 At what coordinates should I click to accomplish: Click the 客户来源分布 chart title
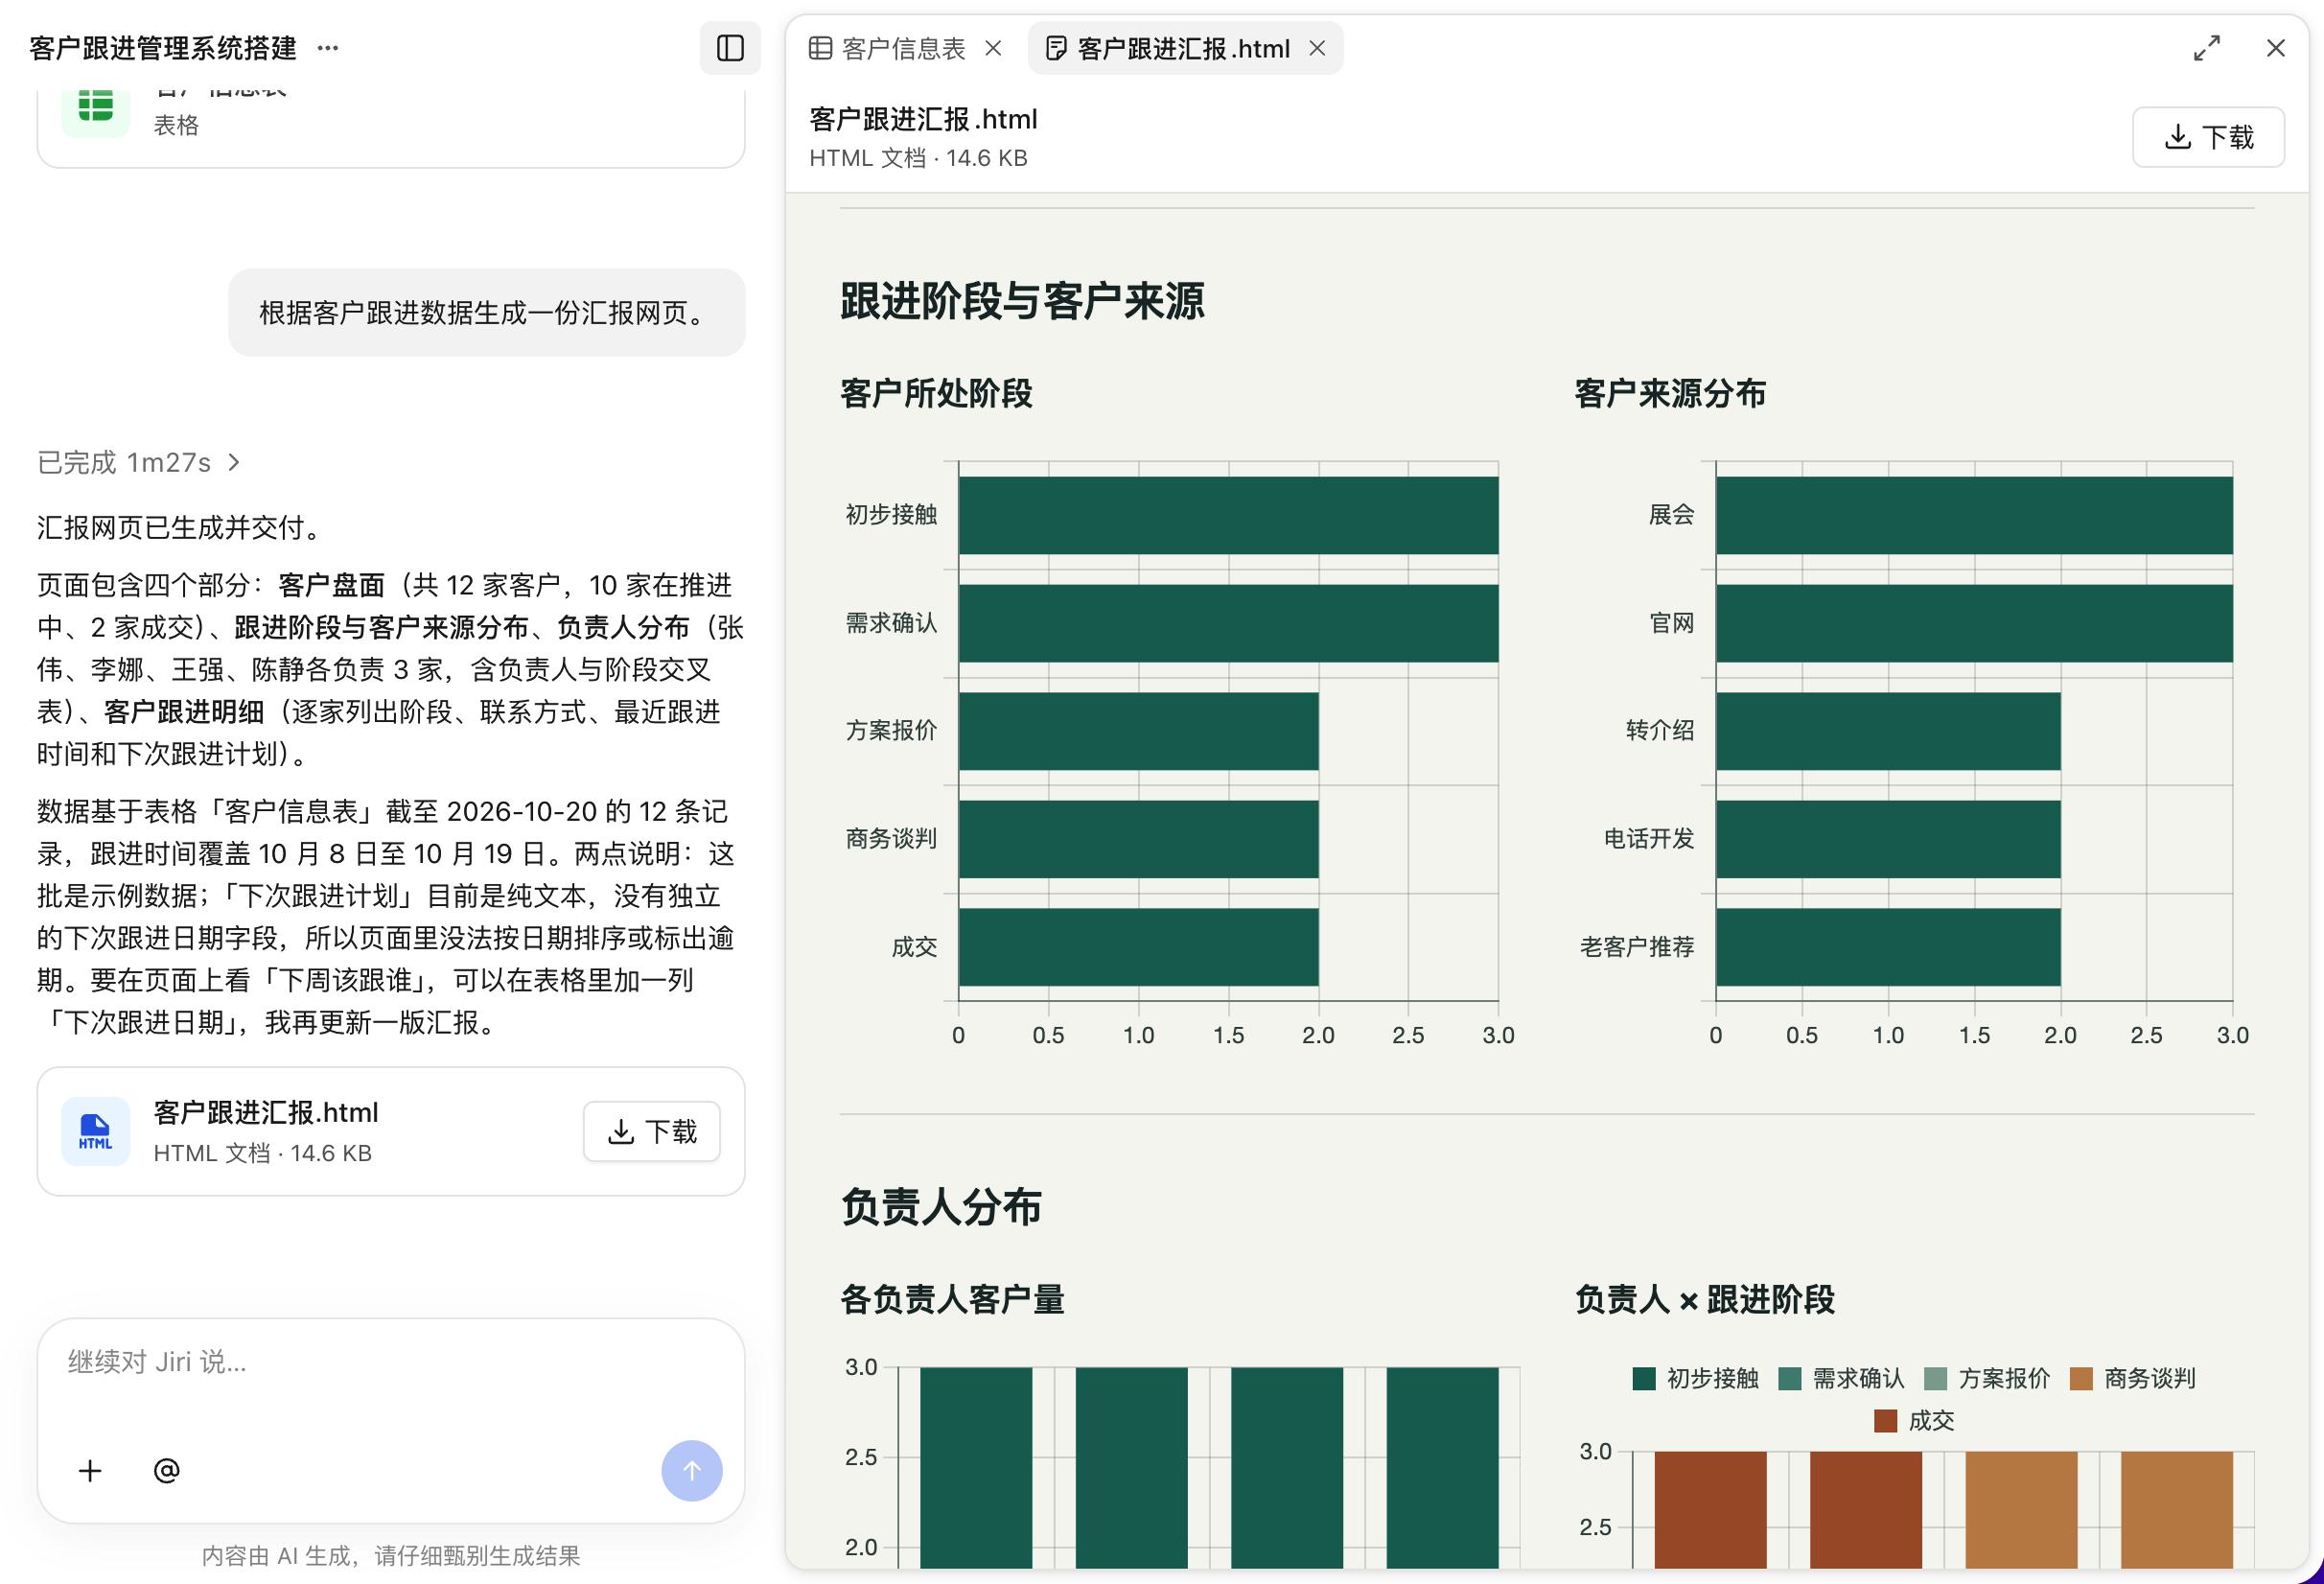coord(1670,393)
